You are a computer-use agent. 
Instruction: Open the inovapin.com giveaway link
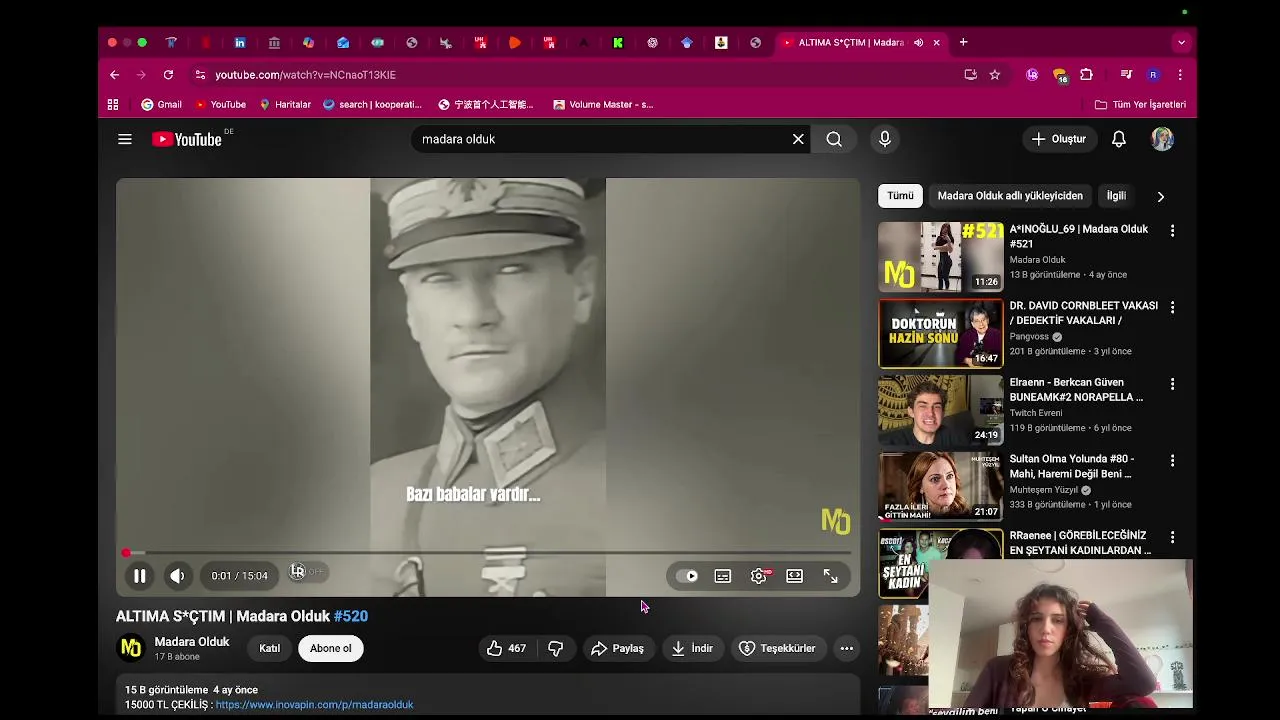click(314, 705)
